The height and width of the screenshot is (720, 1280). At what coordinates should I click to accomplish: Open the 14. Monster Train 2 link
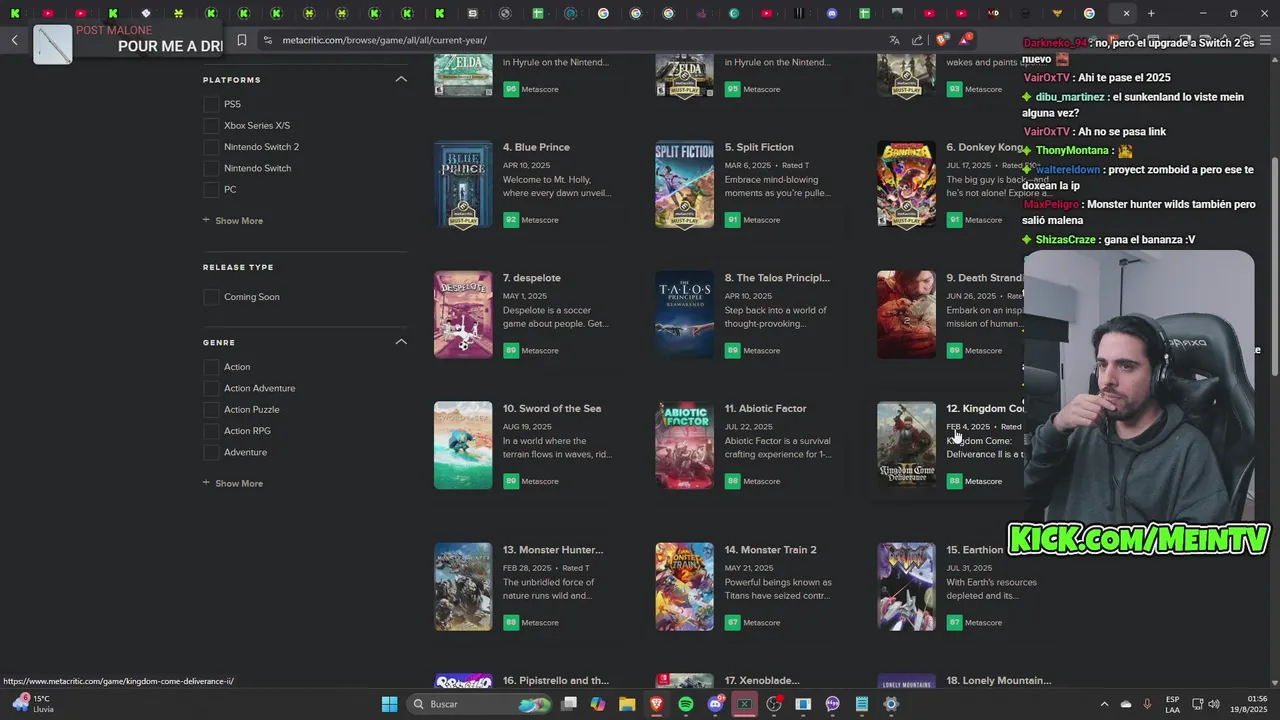pos(770,550)
